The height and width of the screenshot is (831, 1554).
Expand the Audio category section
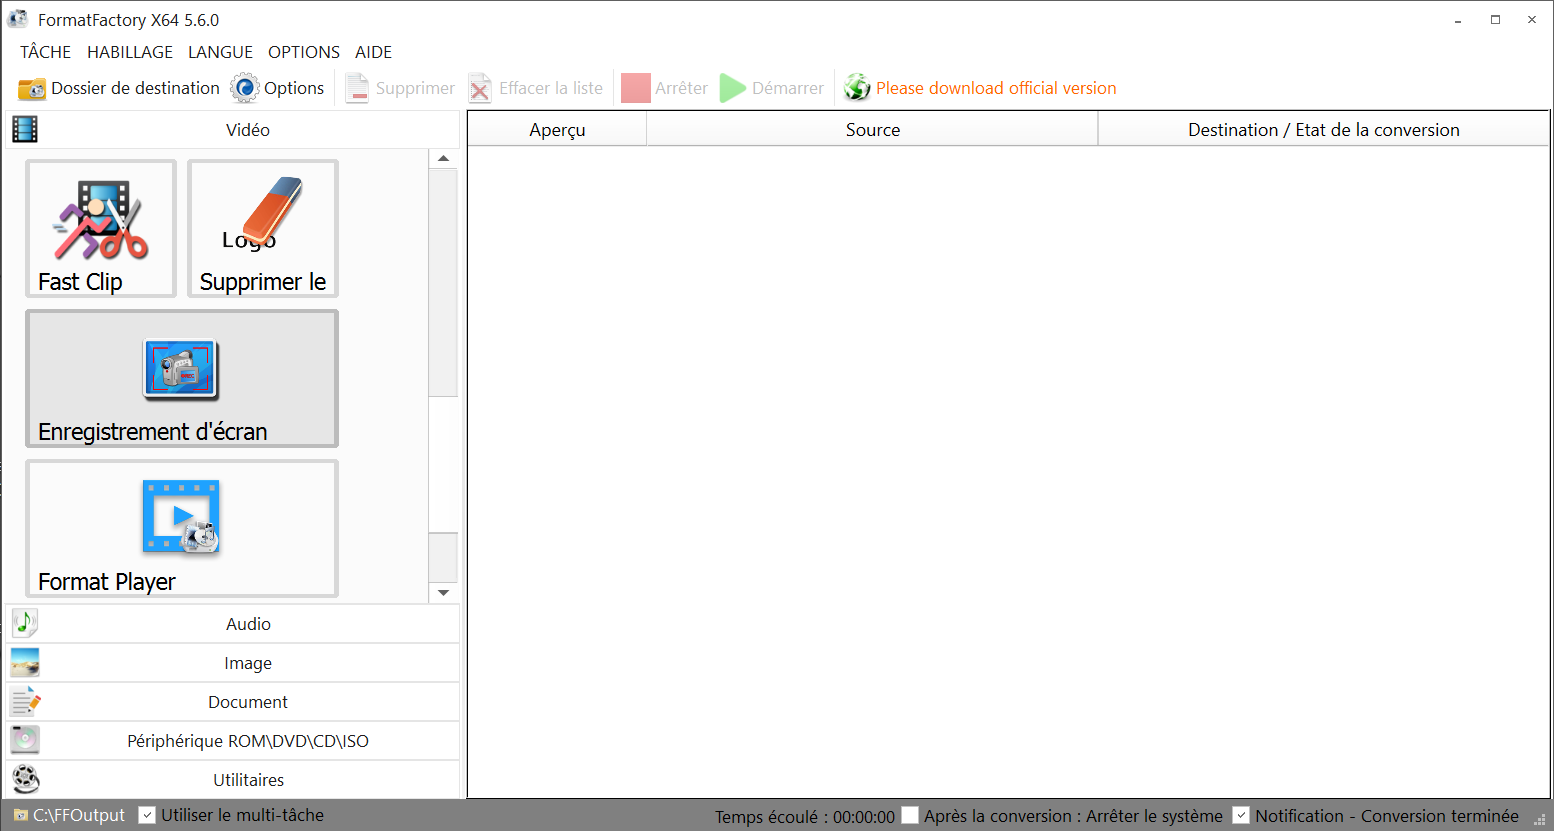[x=233, y=624]
